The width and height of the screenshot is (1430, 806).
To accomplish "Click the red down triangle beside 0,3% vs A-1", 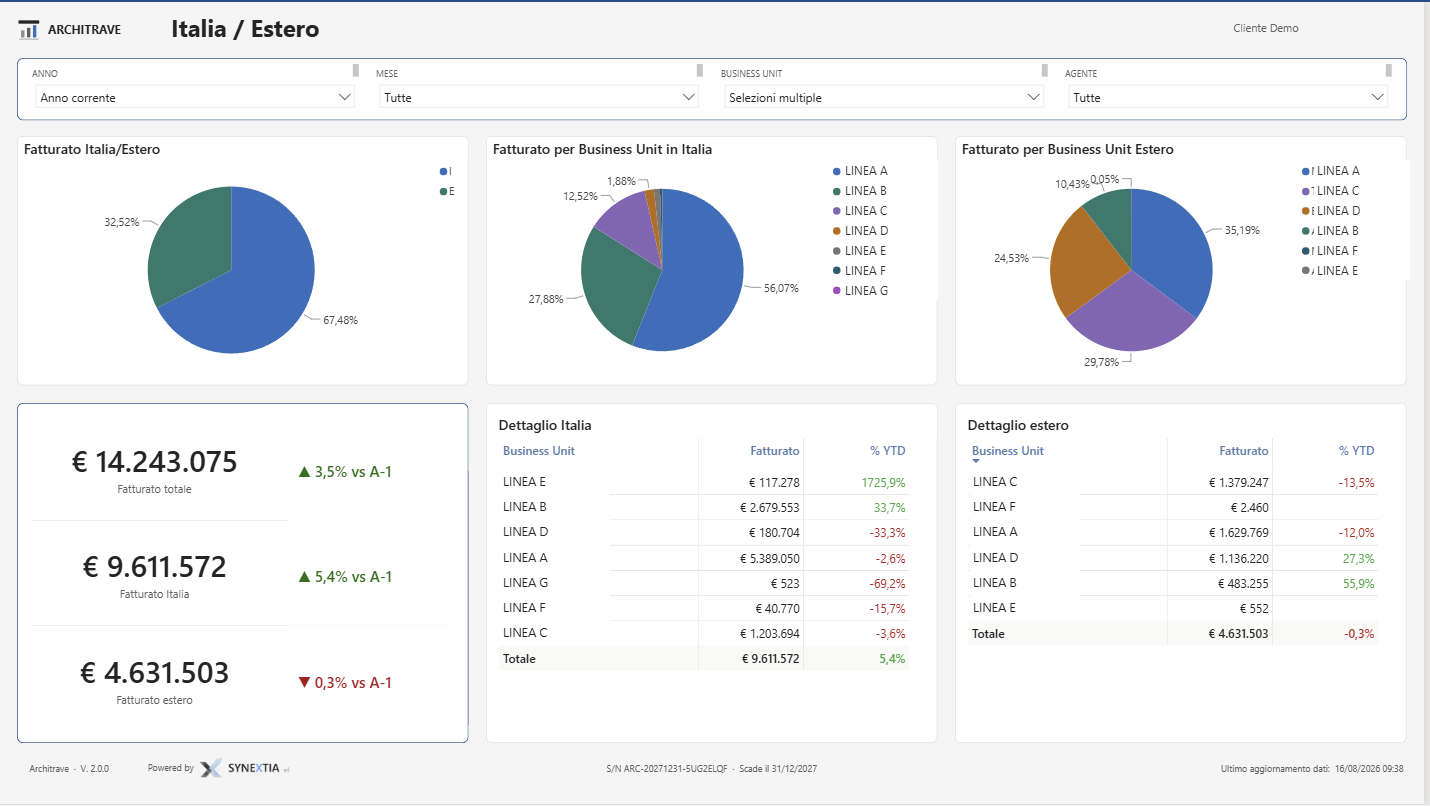I will [x=305, y=683].
